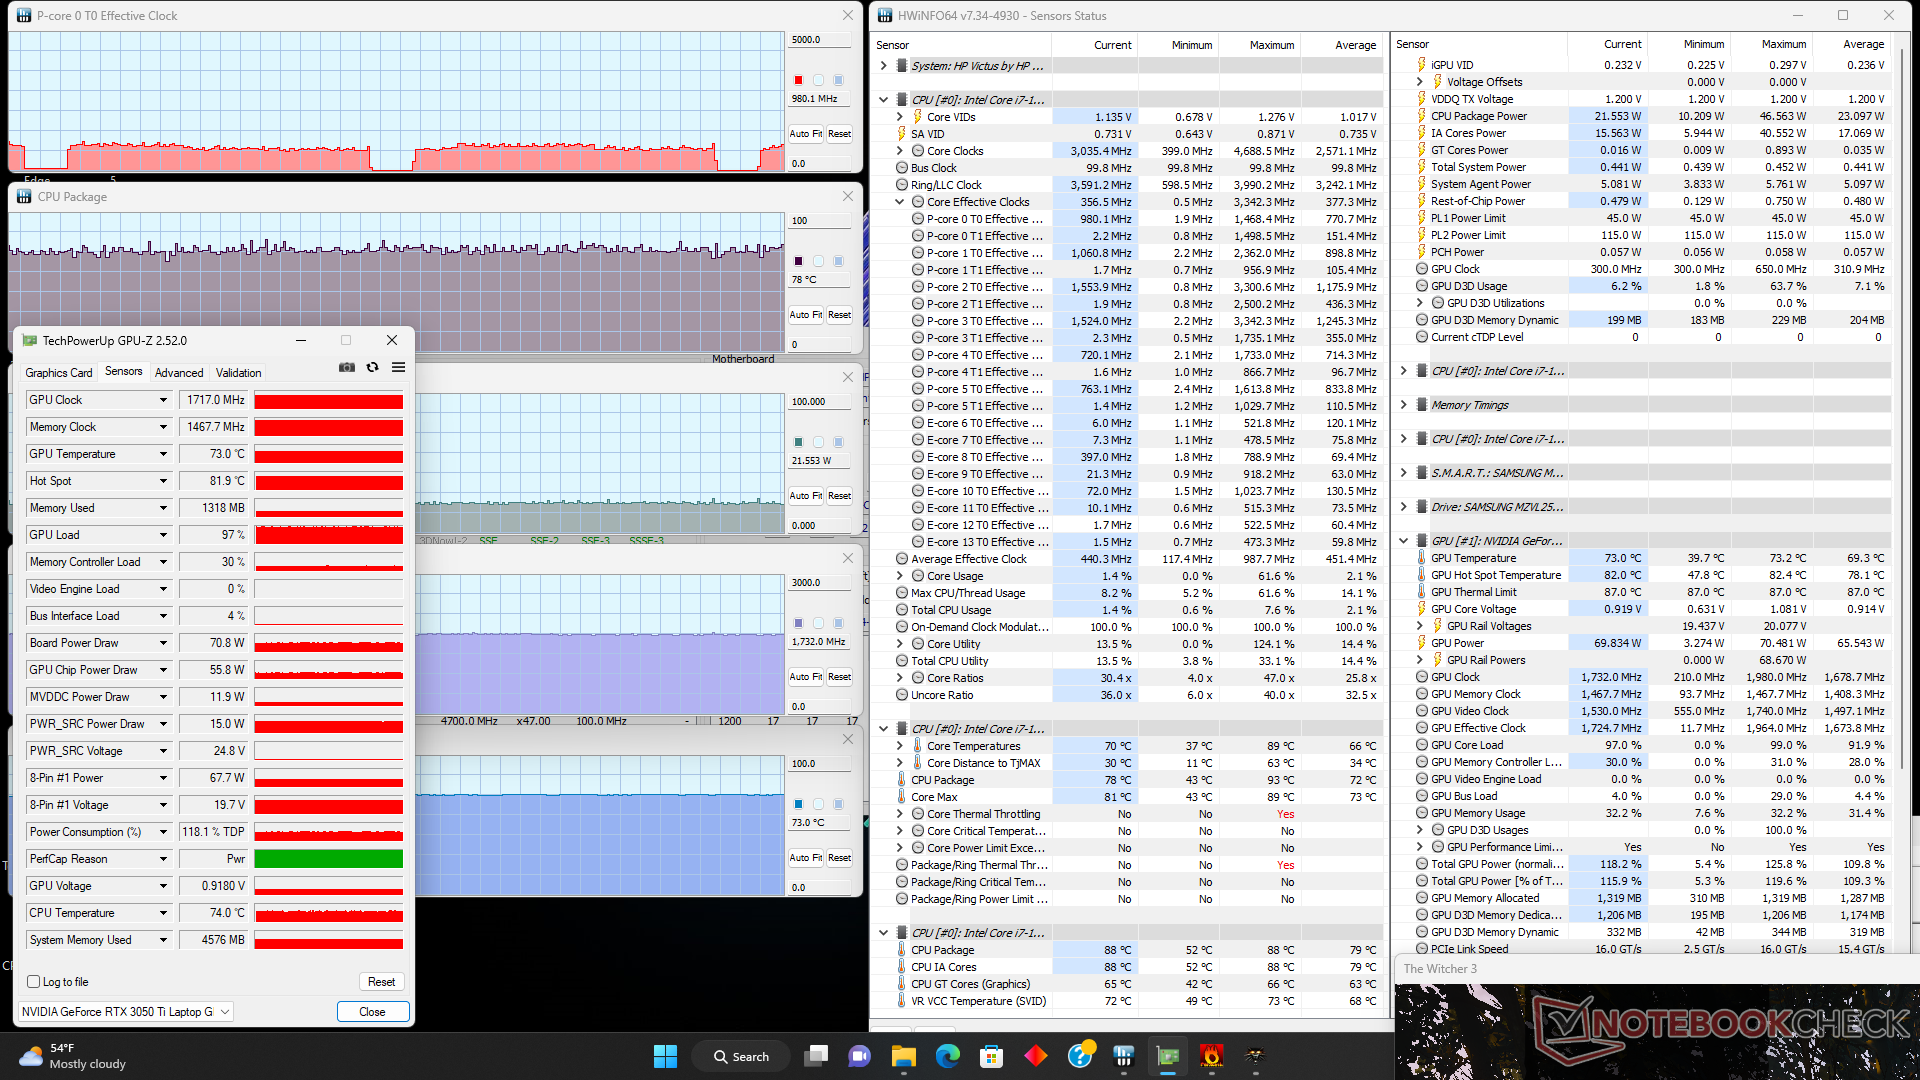Click the GPU-Z Close button
The image size is (1920, 1080).
click(372, 1012)
